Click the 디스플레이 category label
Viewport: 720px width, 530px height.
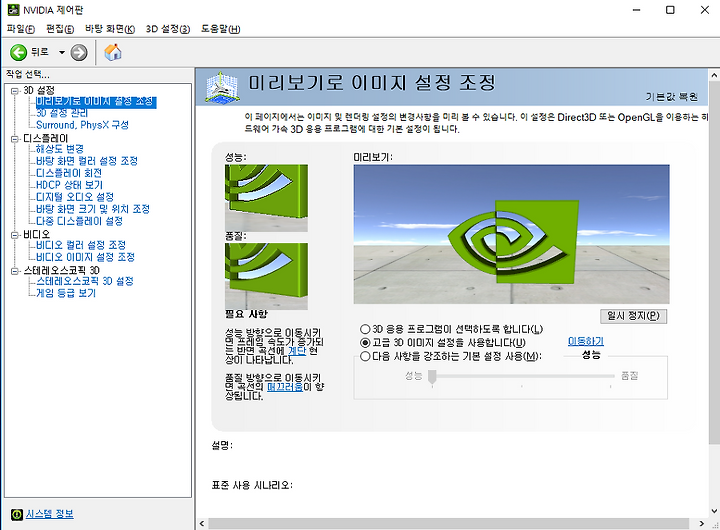pyautogui.click(x=45, y=138)
